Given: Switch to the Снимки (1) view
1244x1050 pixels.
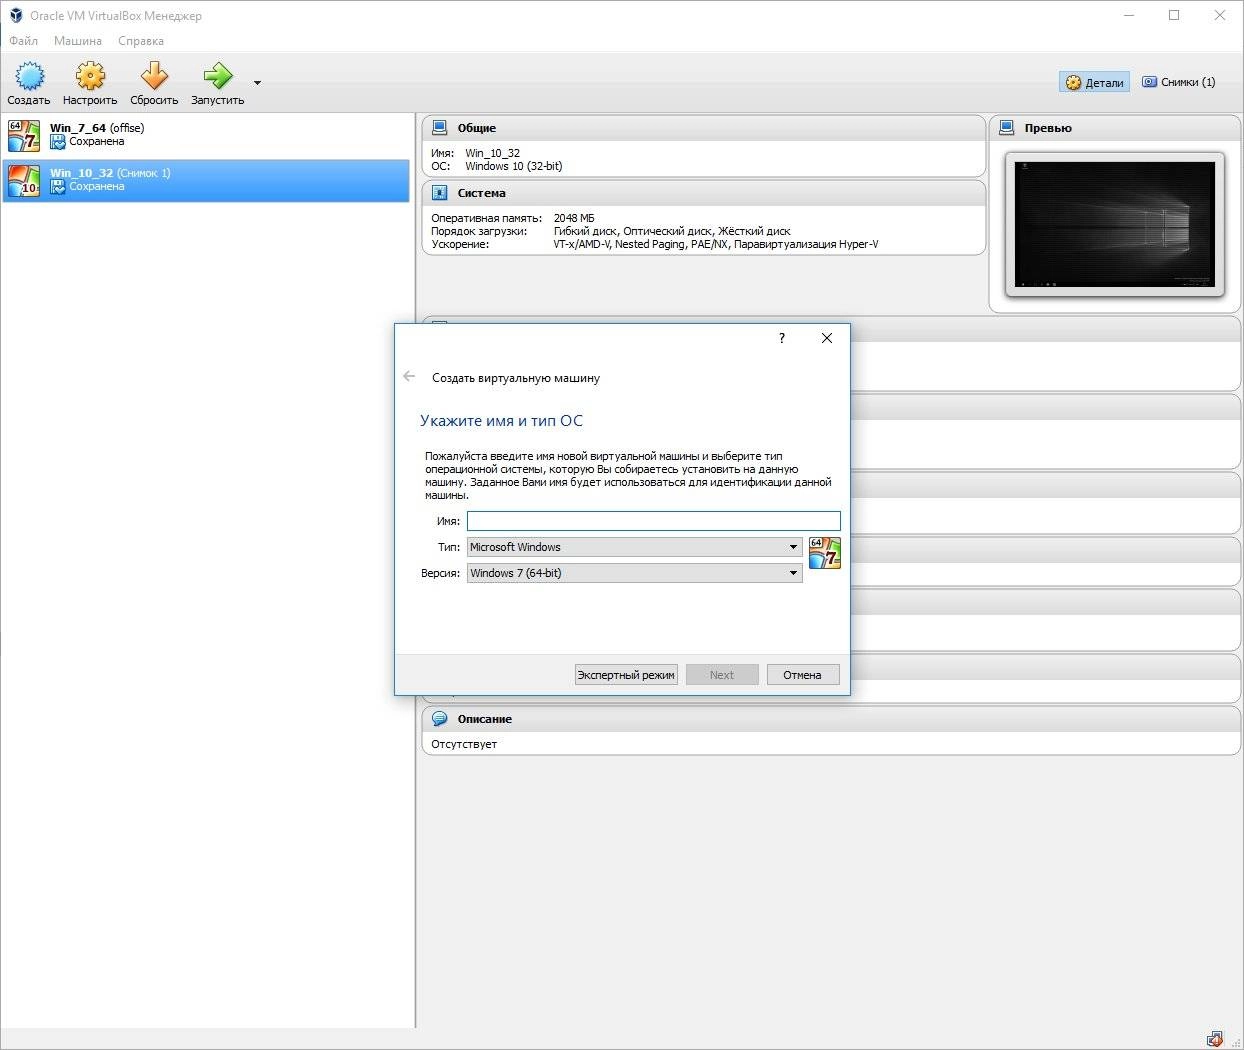Looking at the screenshot, I should coord(1179,82).
